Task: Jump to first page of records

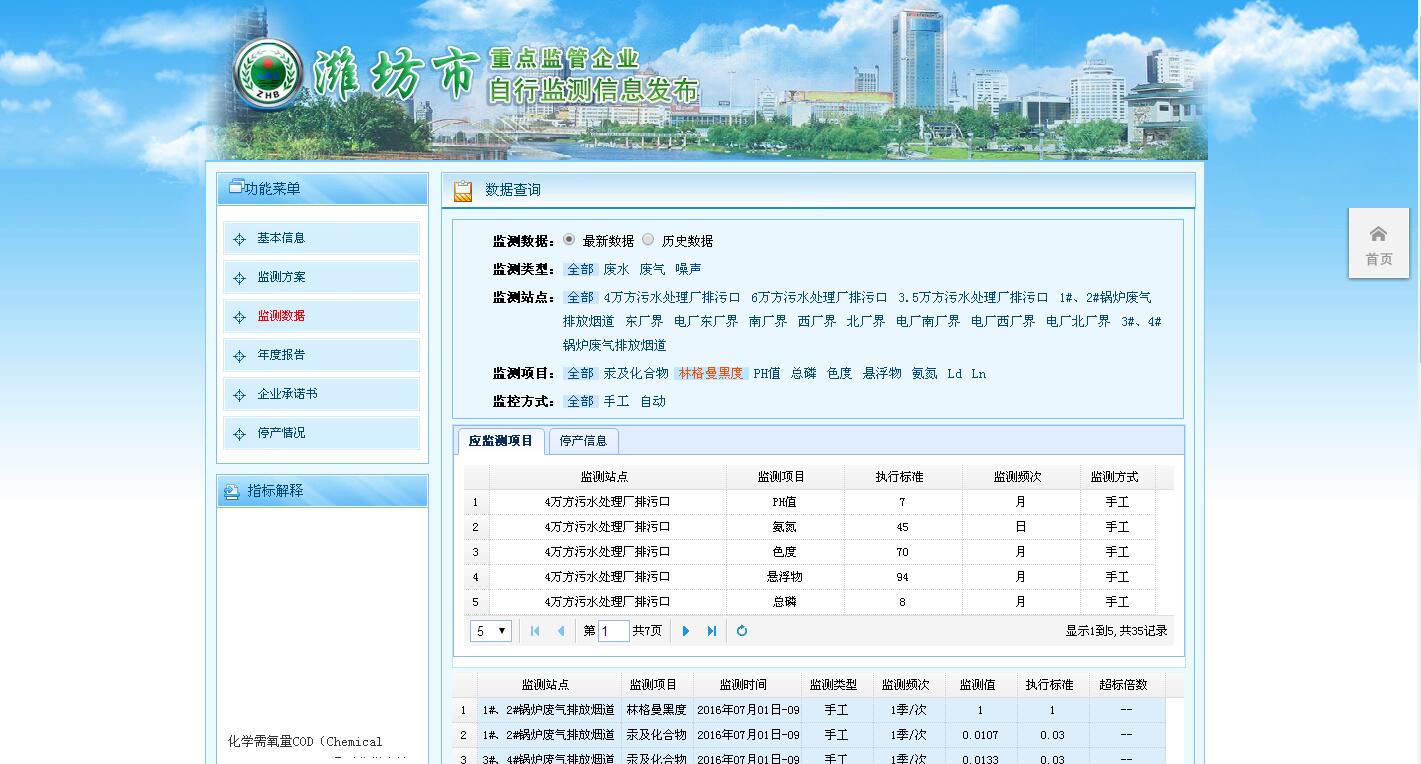Action: [535, 631]
